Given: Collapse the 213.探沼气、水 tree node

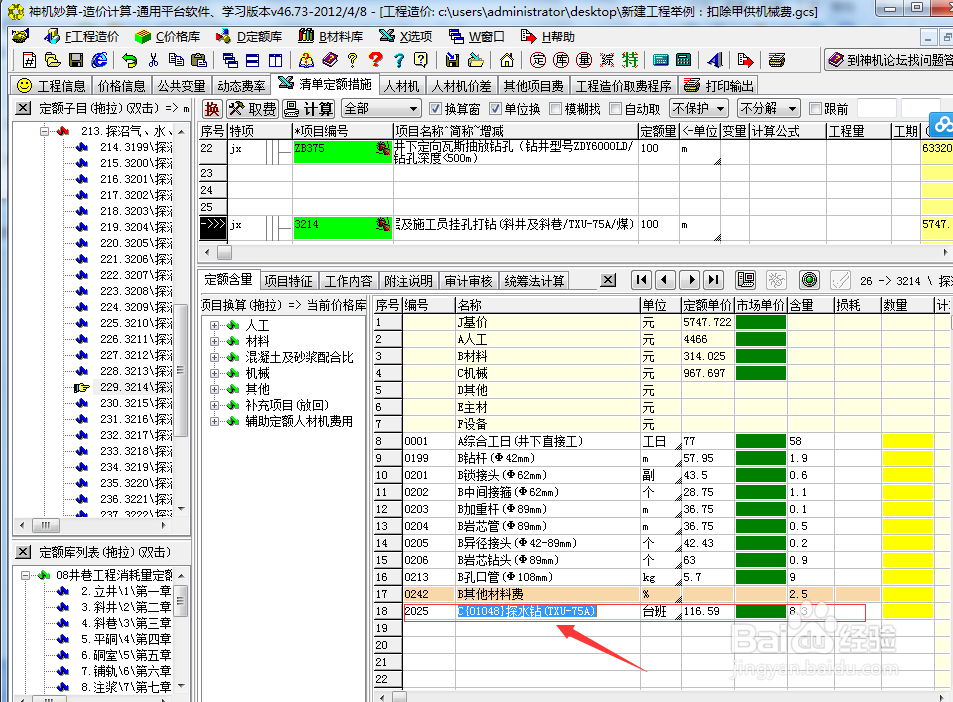Looking at the screenshot, I should point(44,131).
